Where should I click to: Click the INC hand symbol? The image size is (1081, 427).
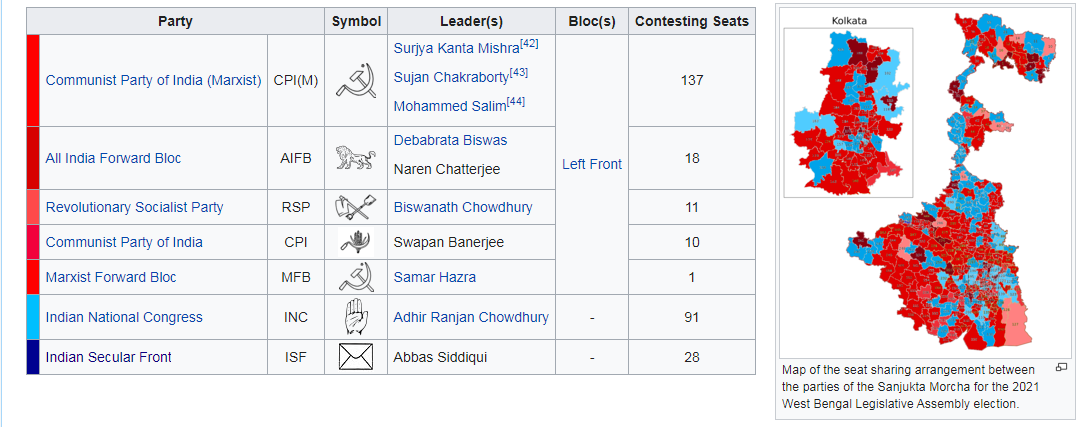click(x=355, y=317)
